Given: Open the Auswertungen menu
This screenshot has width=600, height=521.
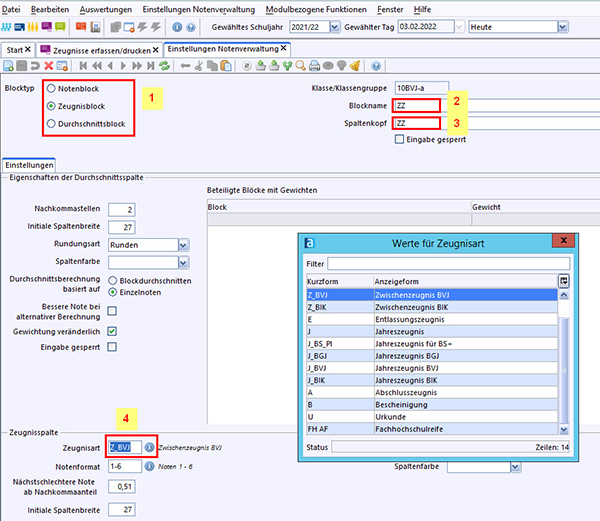Looking at the screenshot, I should 106,9.
